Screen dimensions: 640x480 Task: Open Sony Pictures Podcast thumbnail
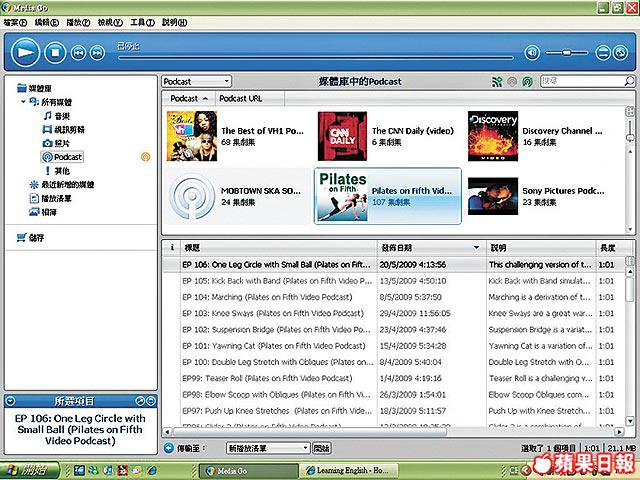(493, 196)
